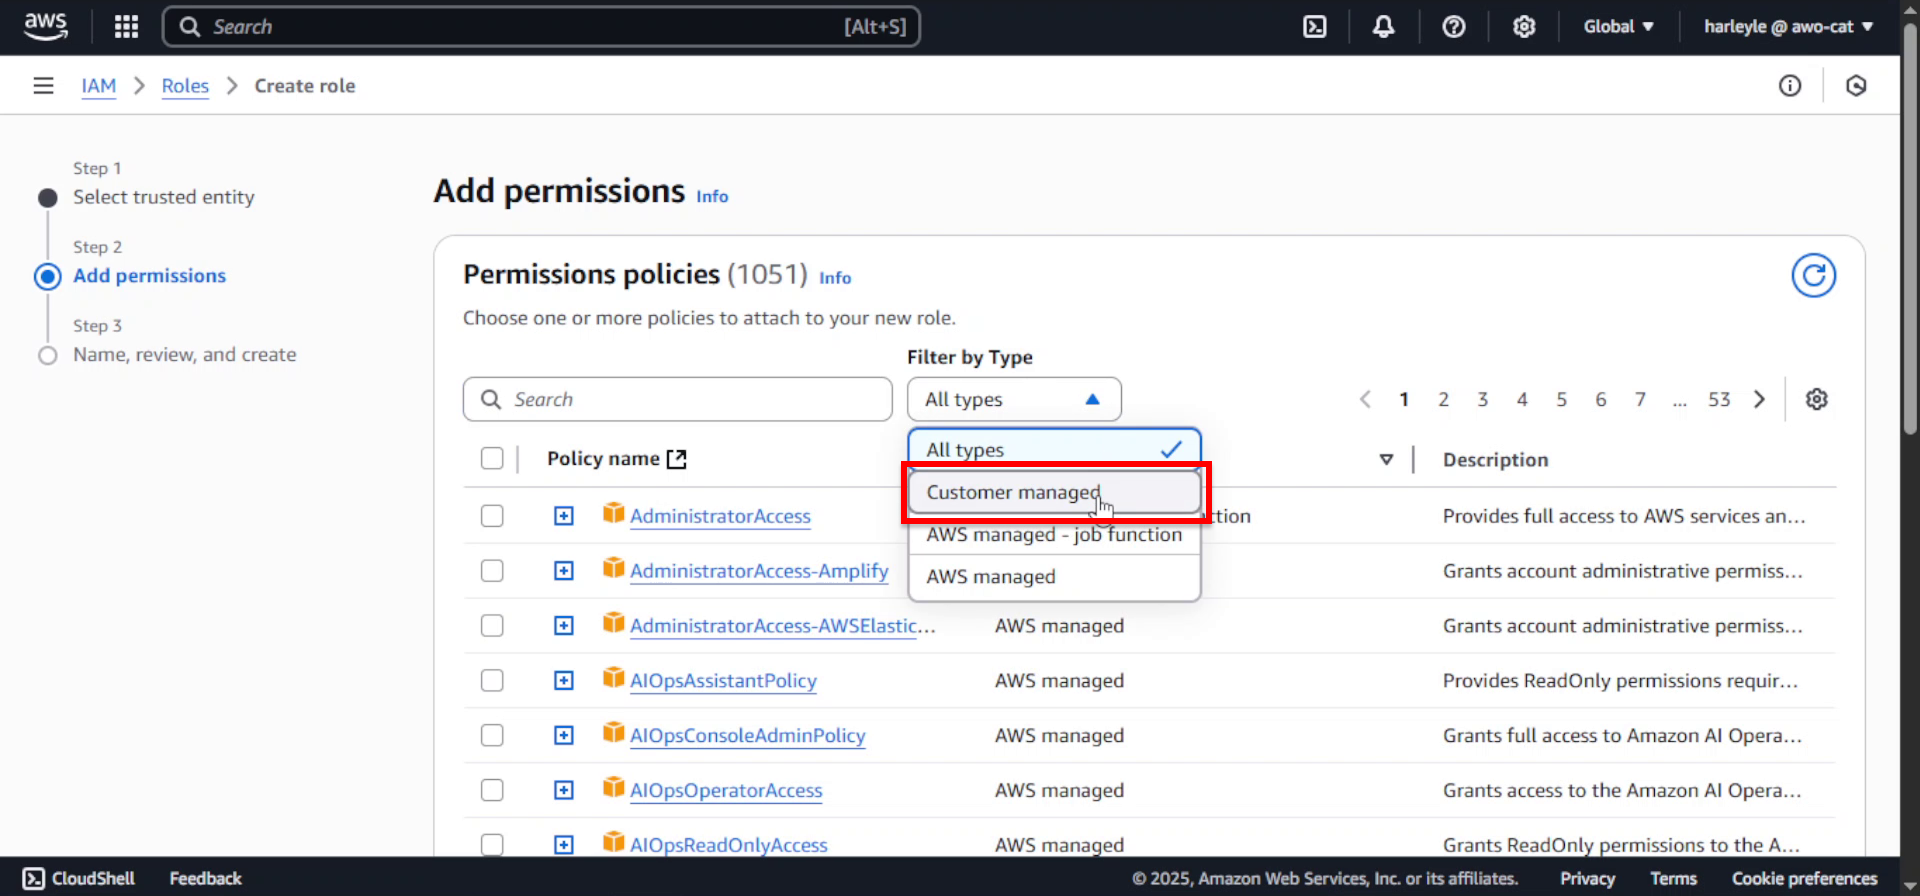The width and height of the screenshot is (1920, 896).
Task: Open the Privacy footer link
Action: (x=1587, y=878)
